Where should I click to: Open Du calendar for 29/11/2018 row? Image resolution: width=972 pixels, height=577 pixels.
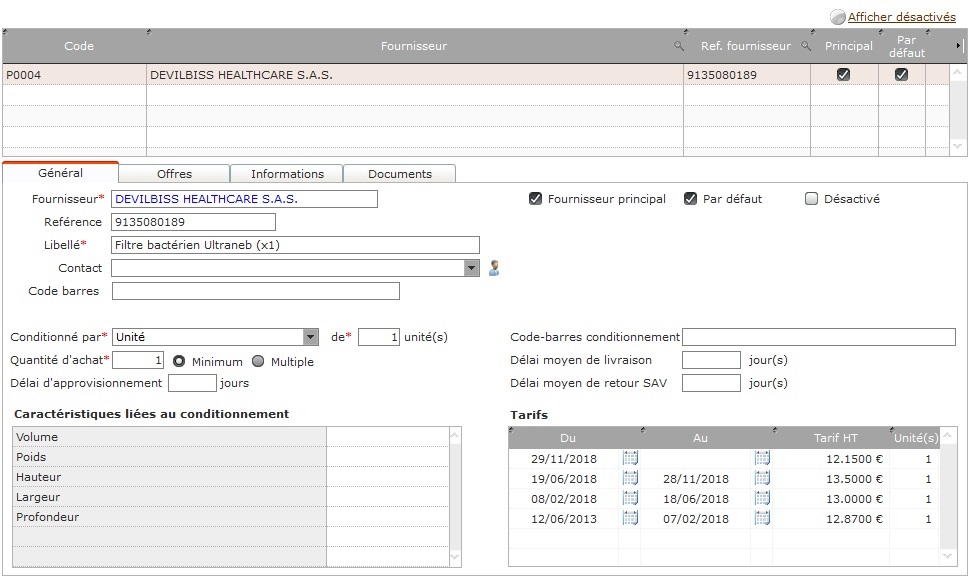[630, 458]
